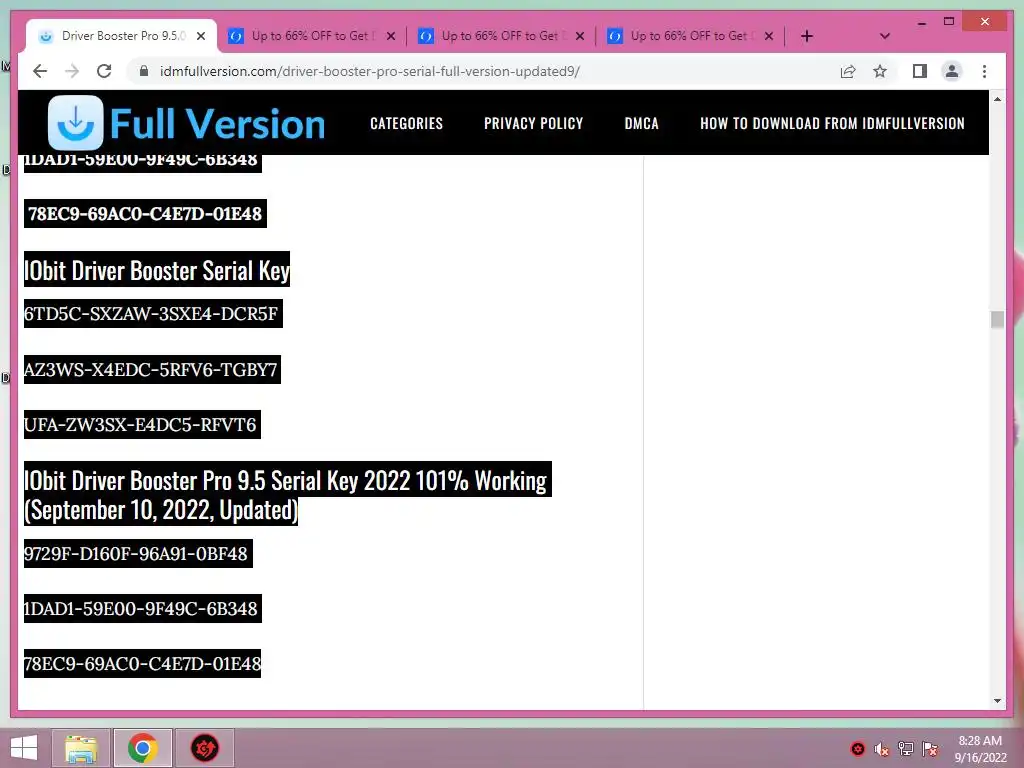Click the scrollbar down arrow
Viewport: 1024px width, 768px height.
click(997, 701)
